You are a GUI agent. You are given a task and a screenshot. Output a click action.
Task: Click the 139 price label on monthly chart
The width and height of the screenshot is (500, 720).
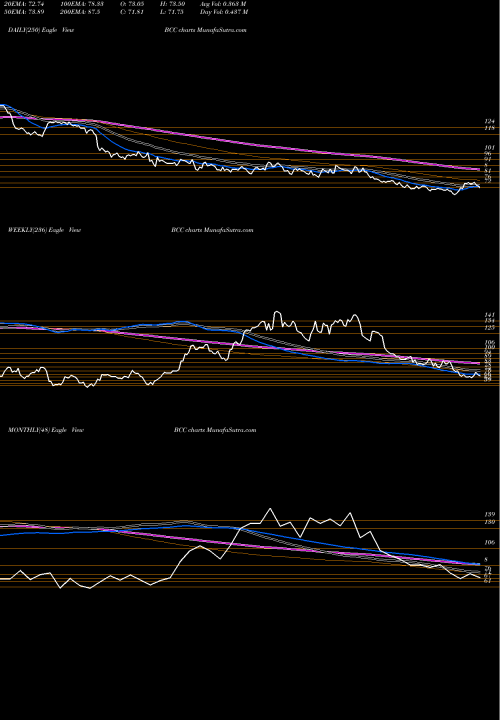click(x=489, y=514)
